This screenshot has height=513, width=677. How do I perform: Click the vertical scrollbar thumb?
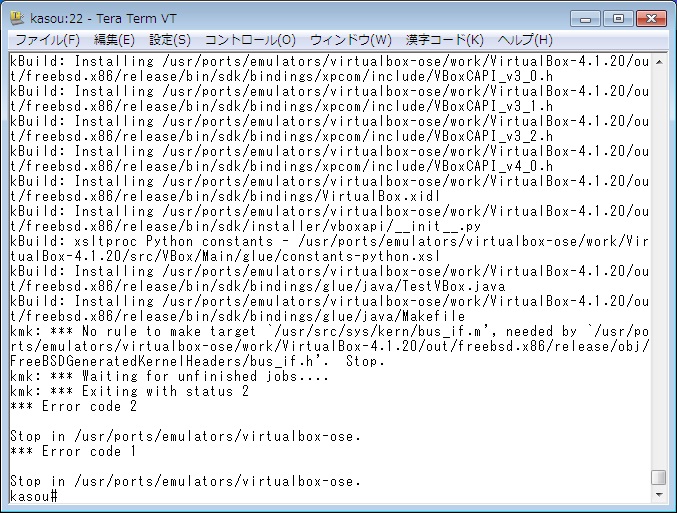coord(659,477)
